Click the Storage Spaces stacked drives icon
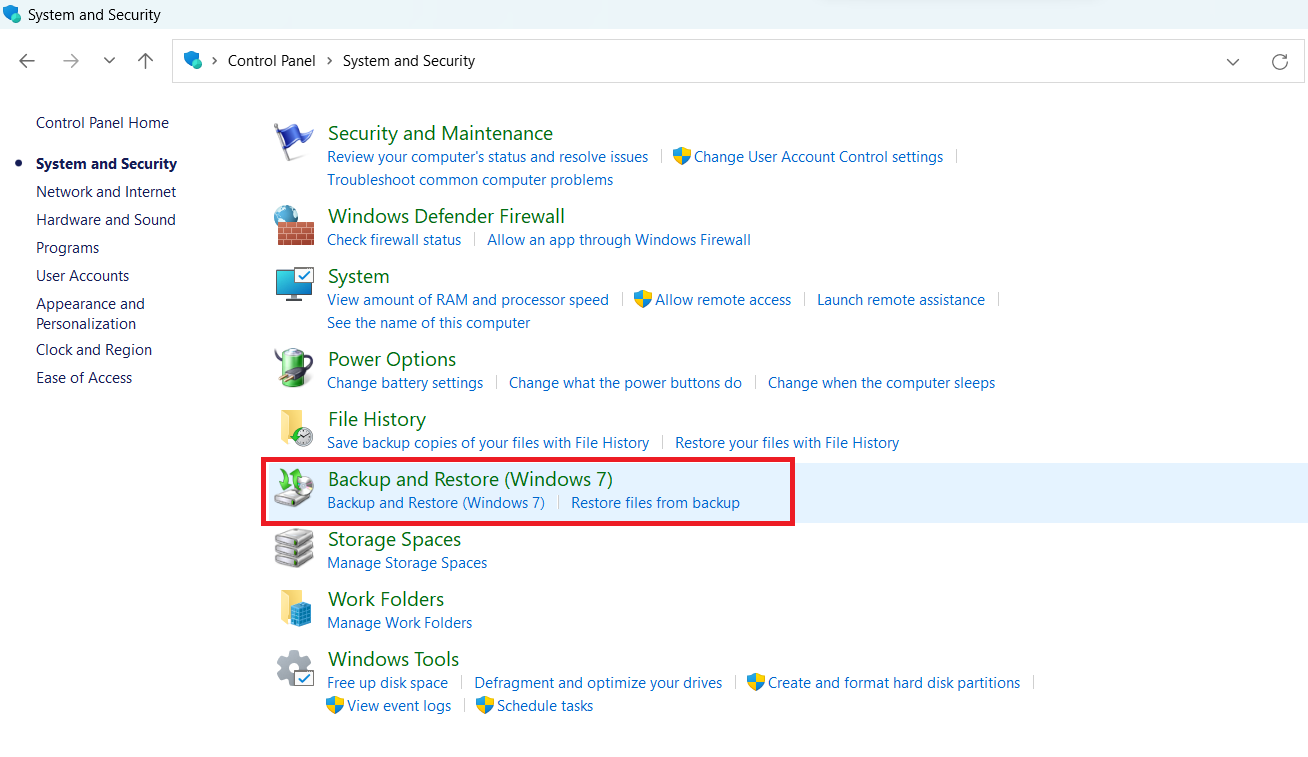Image resolution: width=1308 pixels, height=757 pixels. pyautogui.click(x=294, y=549)
